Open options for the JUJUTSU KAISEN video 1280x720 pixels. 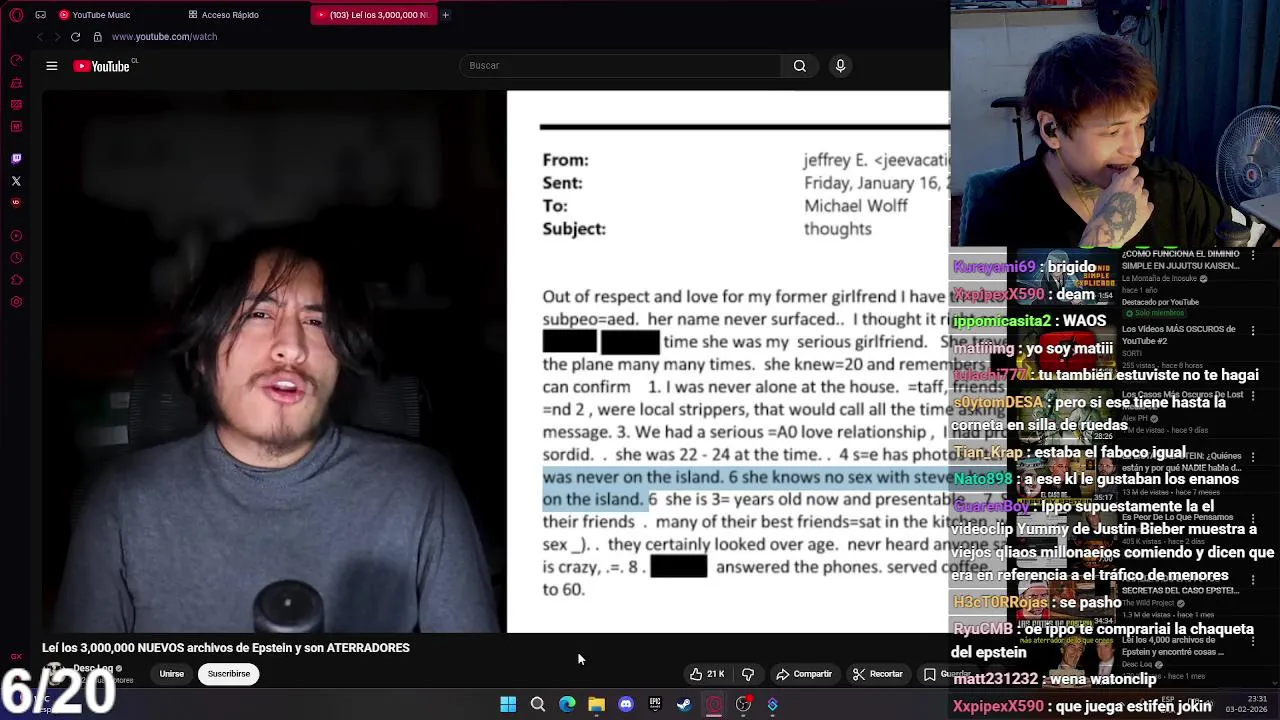(x=1253, y=254)
